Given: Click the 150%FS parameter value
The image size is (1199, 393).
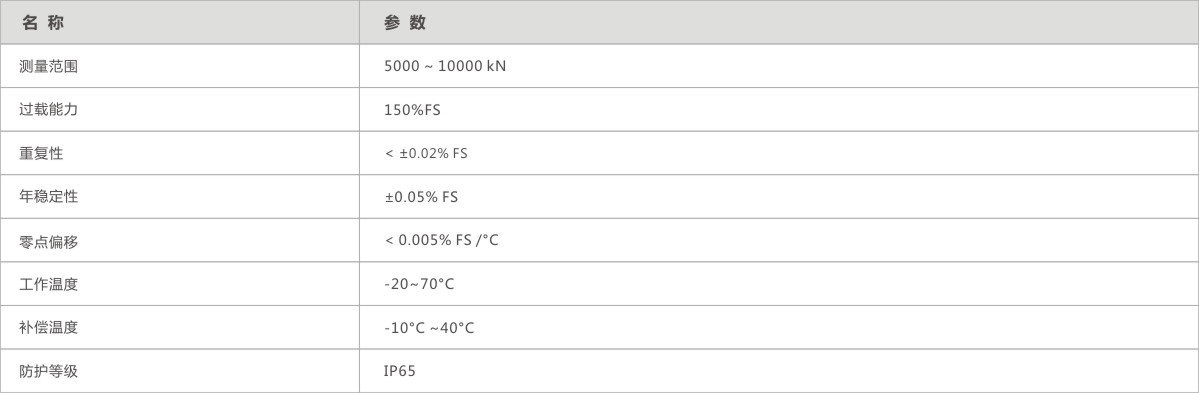Looking at the screenshot, I should [412, 110].
